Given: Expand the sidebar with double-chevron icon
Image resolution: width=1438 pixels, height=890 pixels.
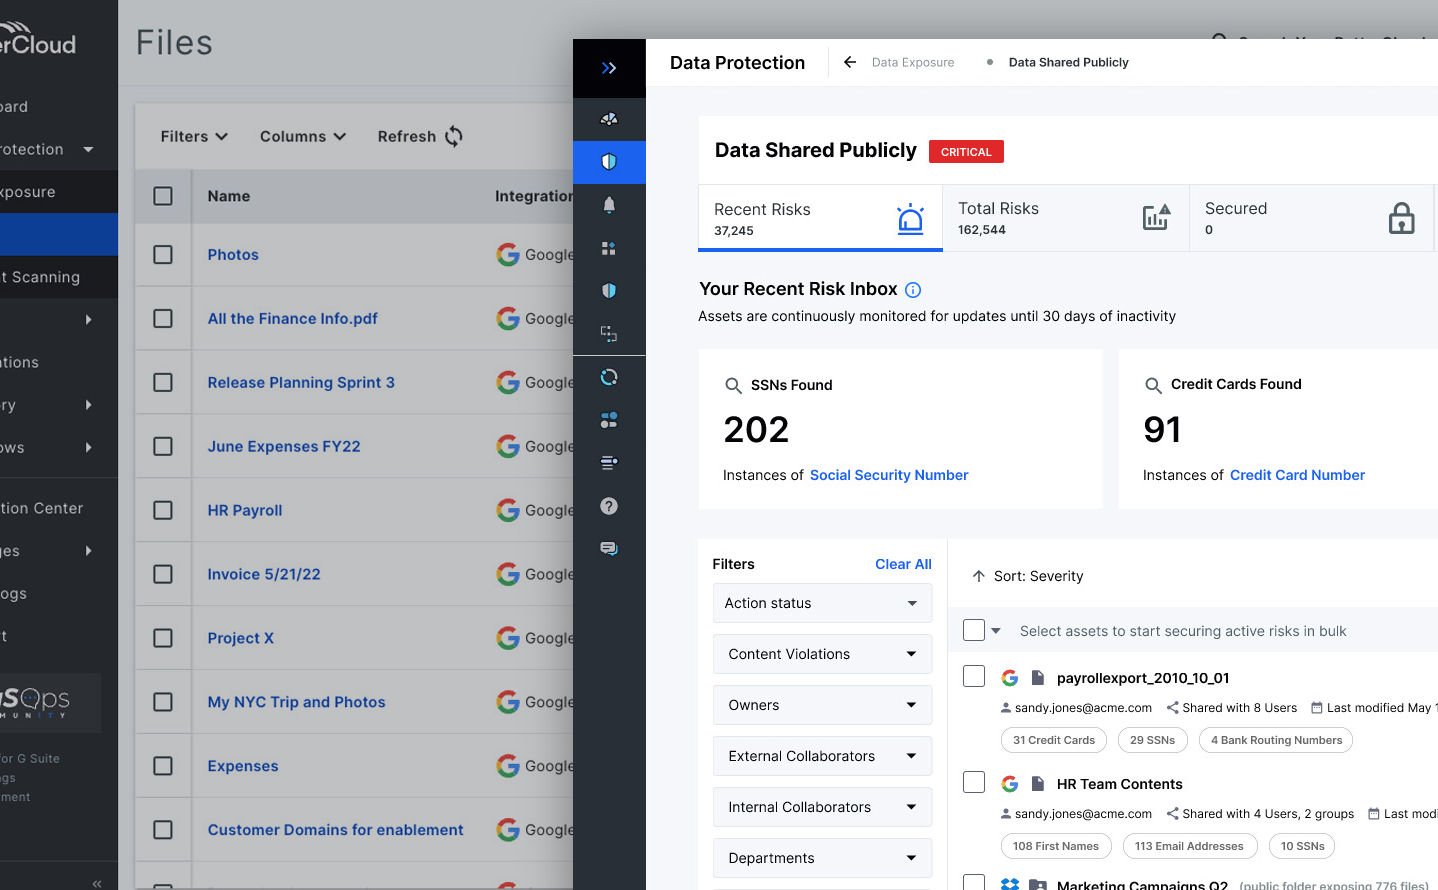Looking at the screenshot, I should (609, 68).
